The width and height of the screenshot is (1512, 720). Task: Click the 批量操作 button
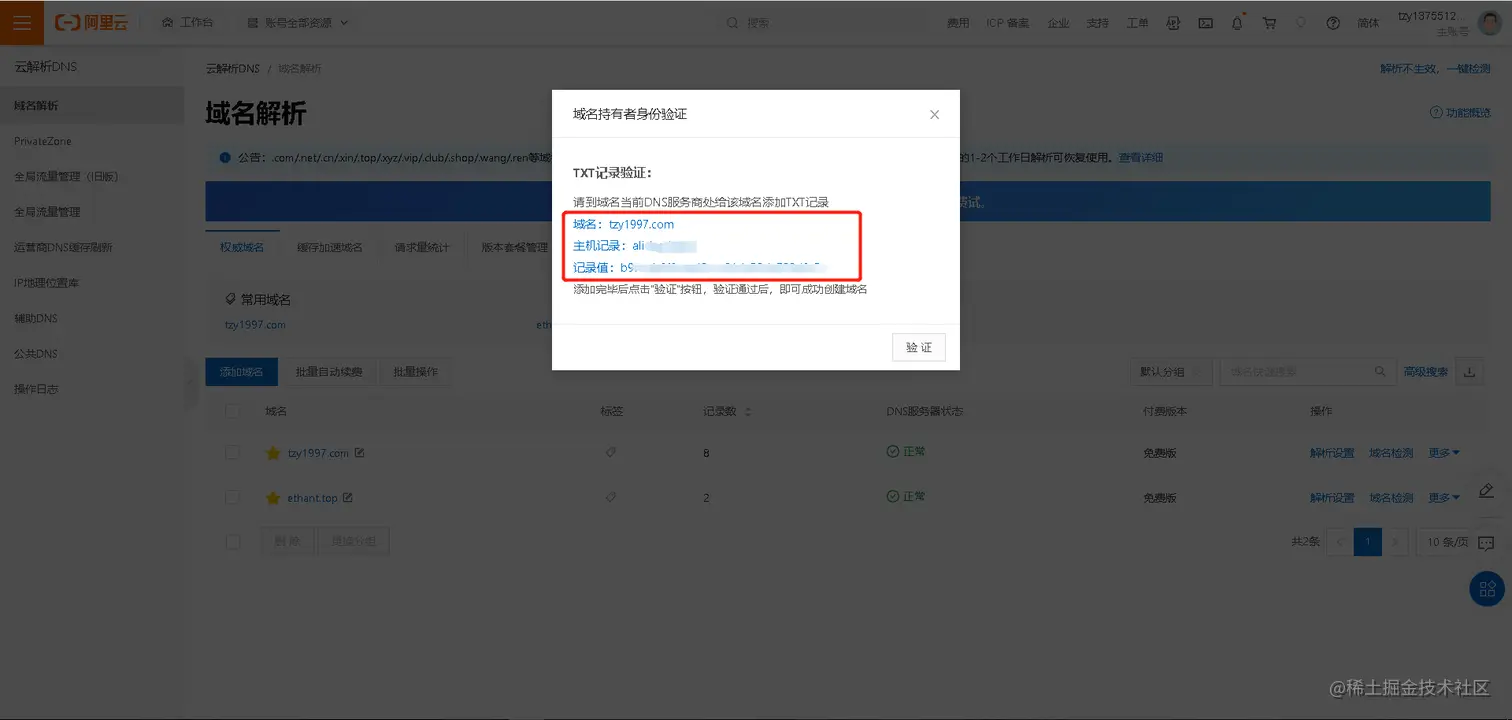pos(415,372)
